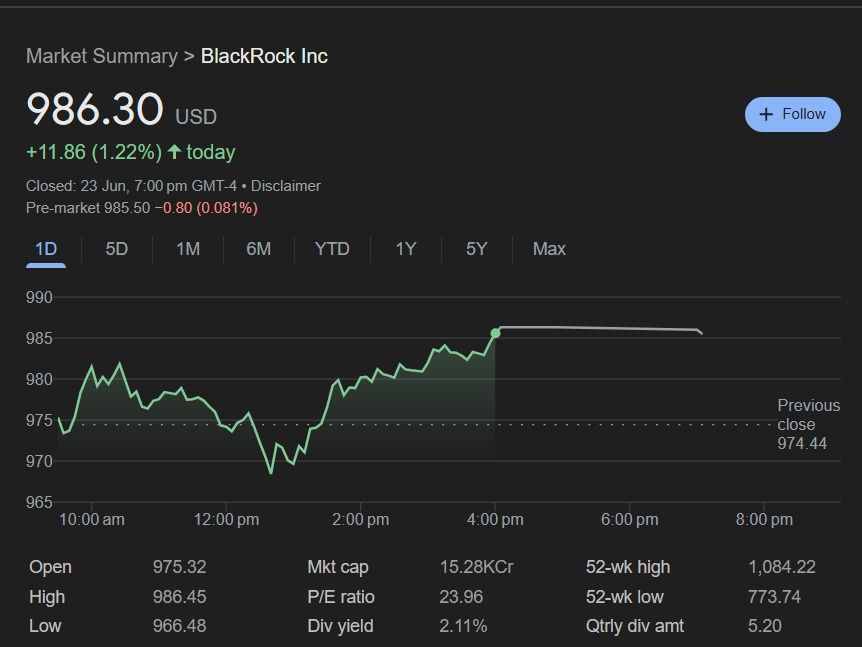The width and height of the screenshot is (862, 647).
Task: Switch to the 5D chart range
Action: 117,249
